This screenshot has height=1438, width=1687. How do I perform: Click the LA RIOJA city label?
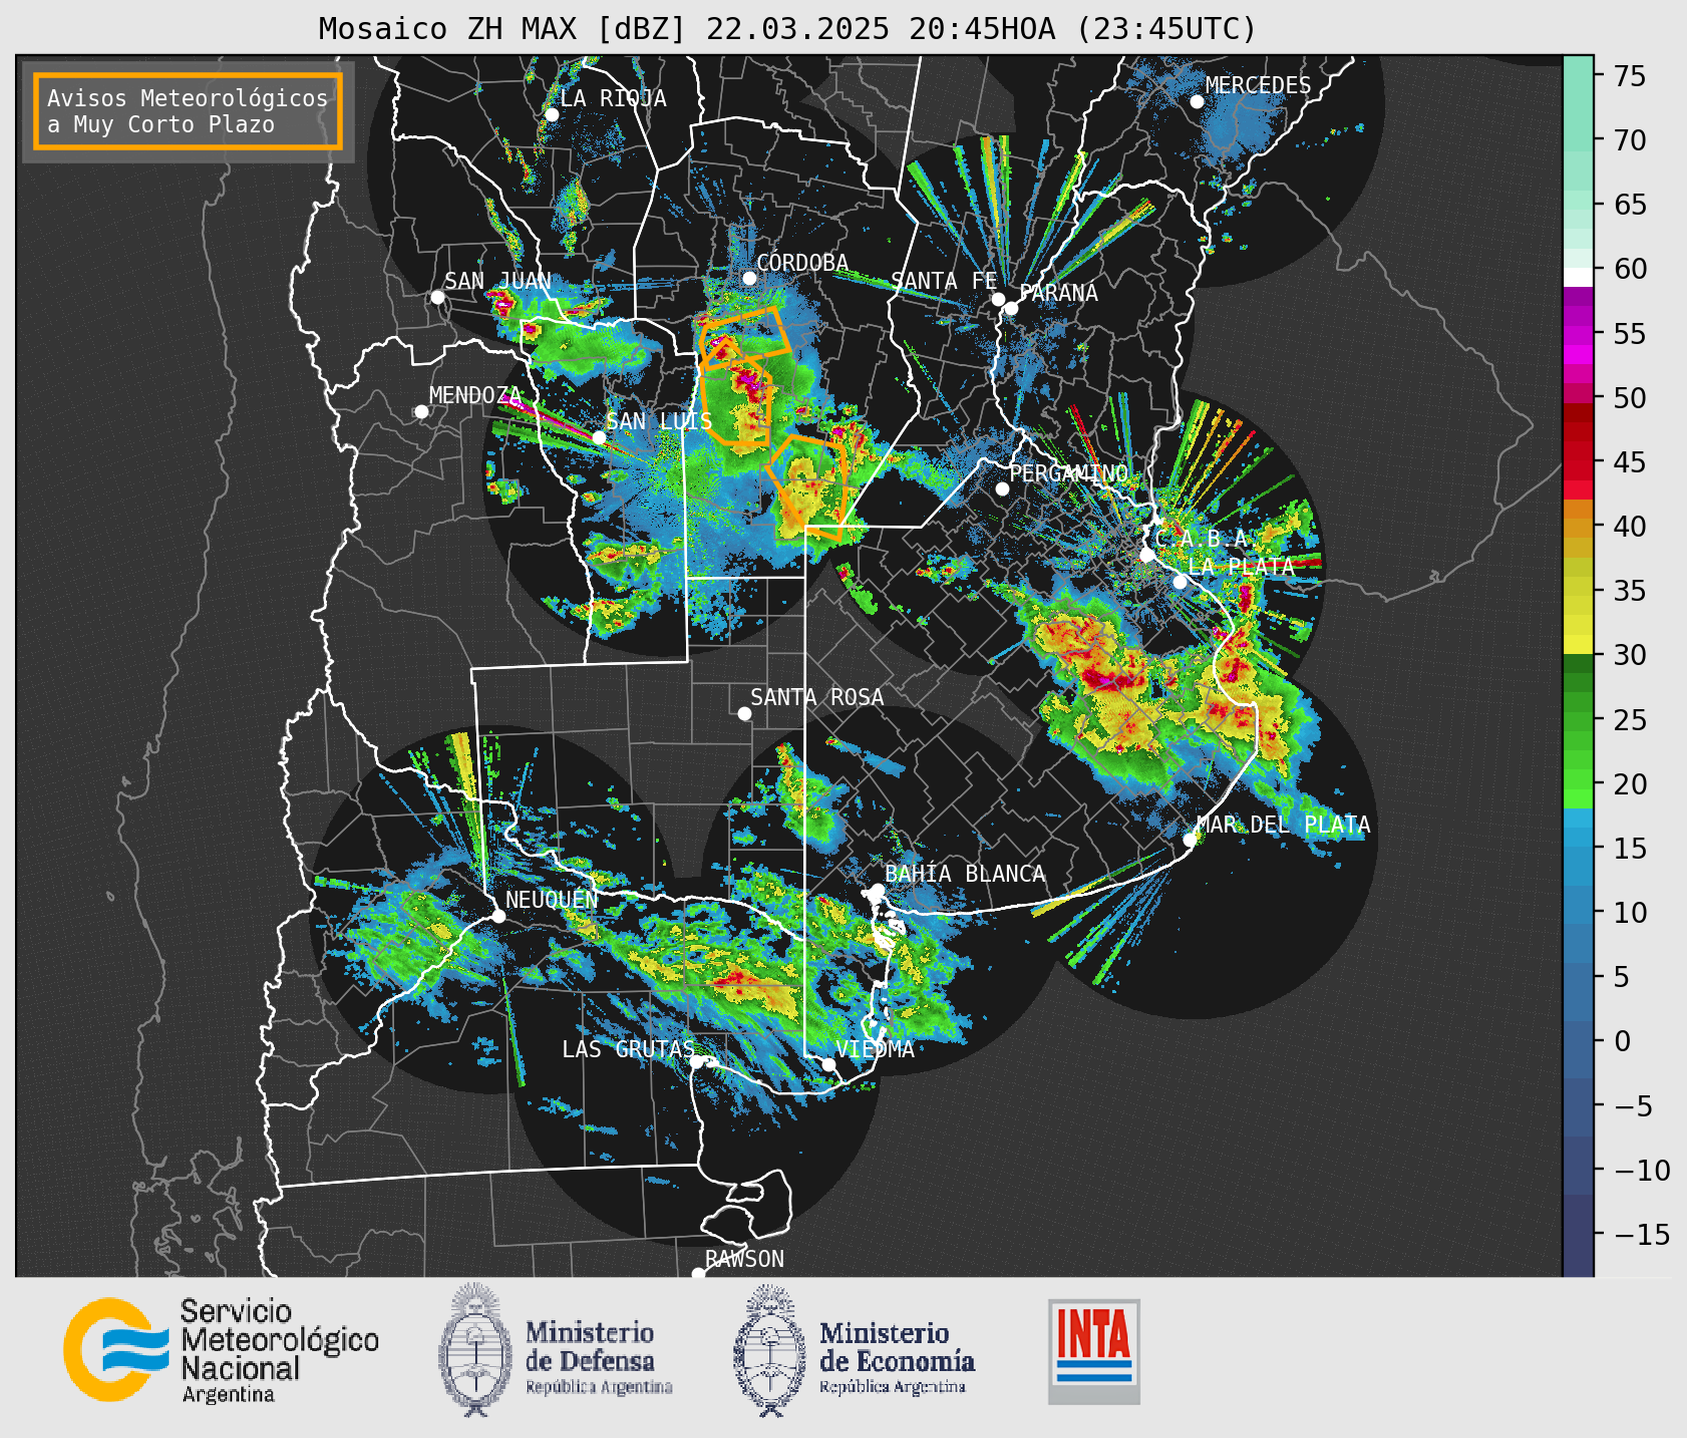click(x=613, y=98)
